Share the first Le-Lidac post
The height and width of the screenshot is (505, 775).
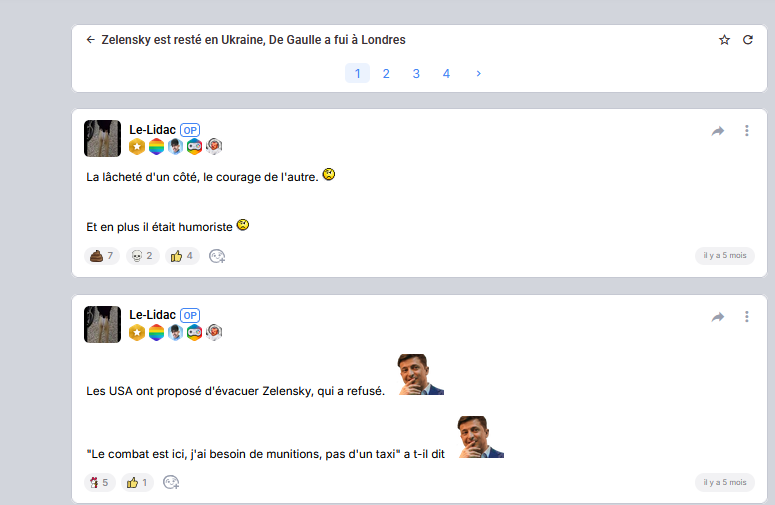(718, 131)
